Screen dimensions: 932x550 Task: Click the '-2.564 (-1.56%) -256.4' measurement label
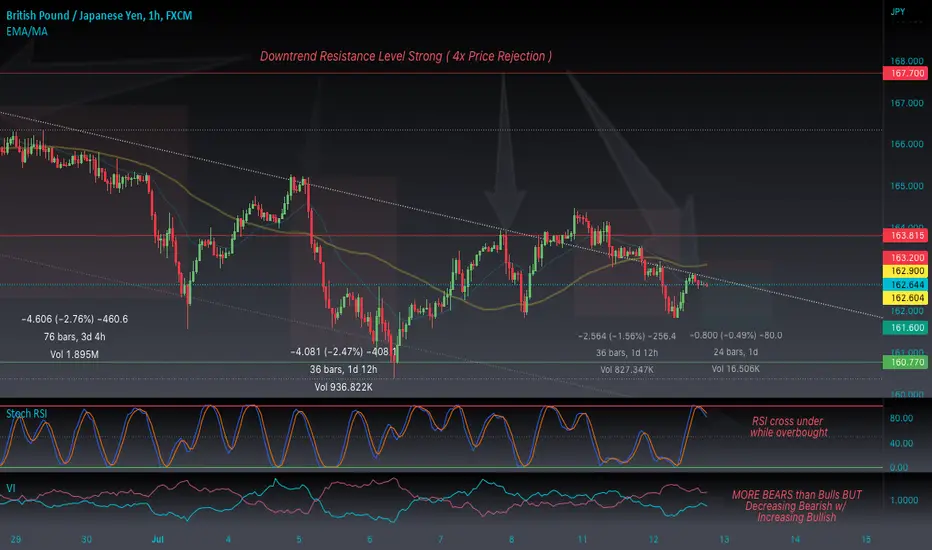(627, 336)
